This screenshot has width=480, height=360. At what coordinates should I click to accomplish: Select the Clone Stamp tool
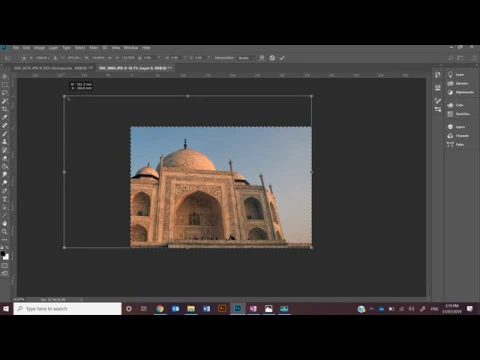pyautogui.click(x=5, y=142)
